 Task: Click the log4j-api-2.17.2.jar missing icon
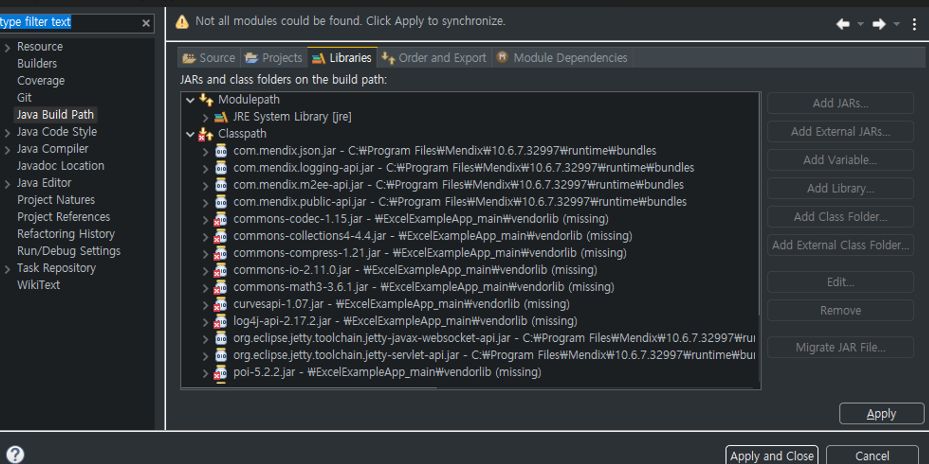point(220,322)
